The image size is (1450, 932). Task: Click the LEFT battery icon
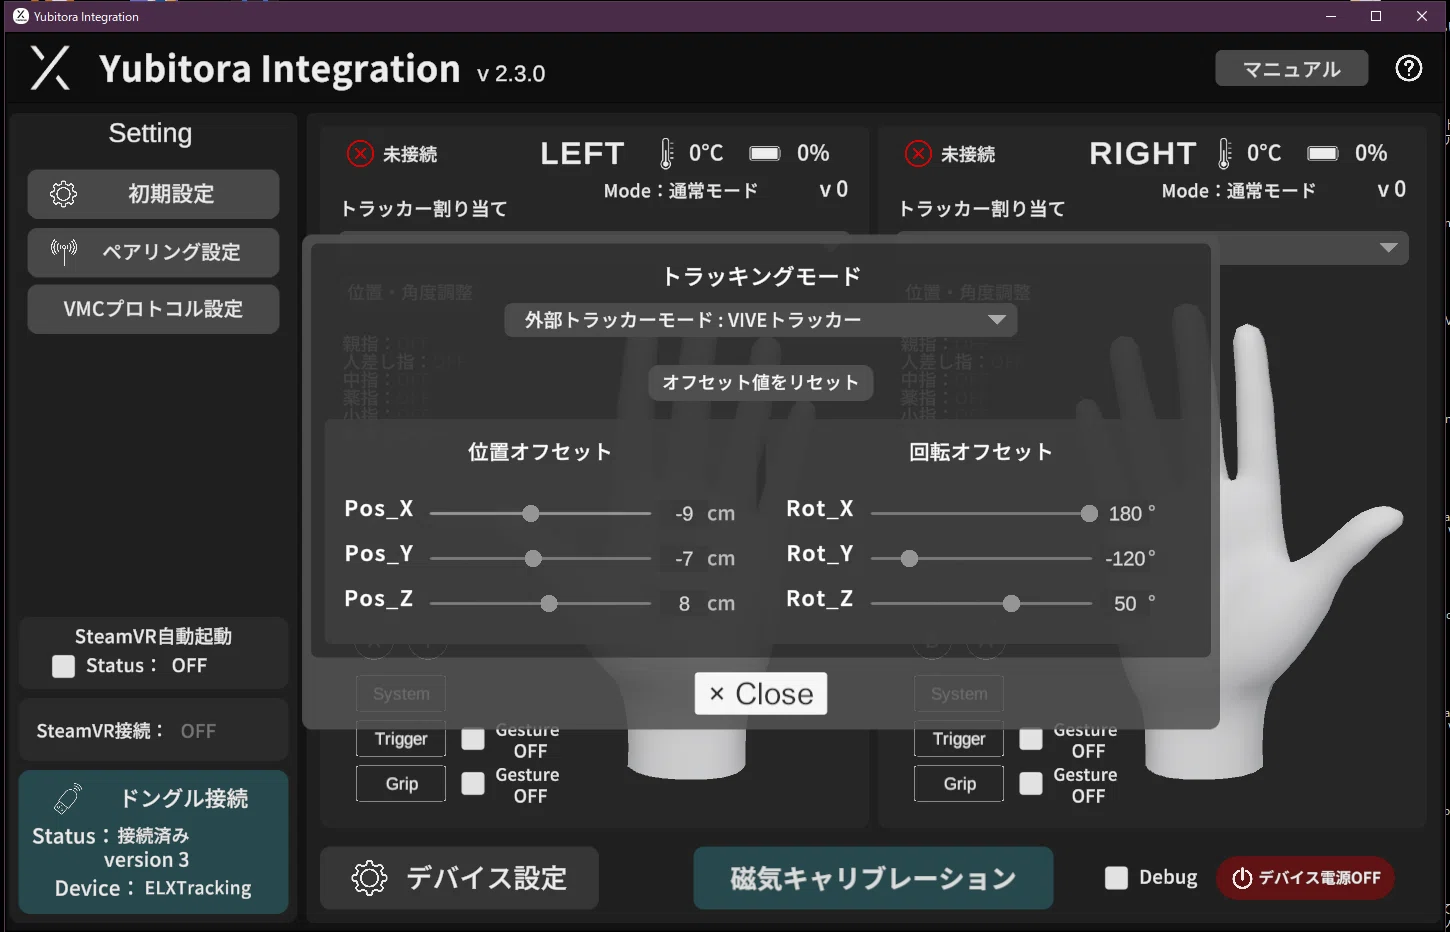click(765, 153)
